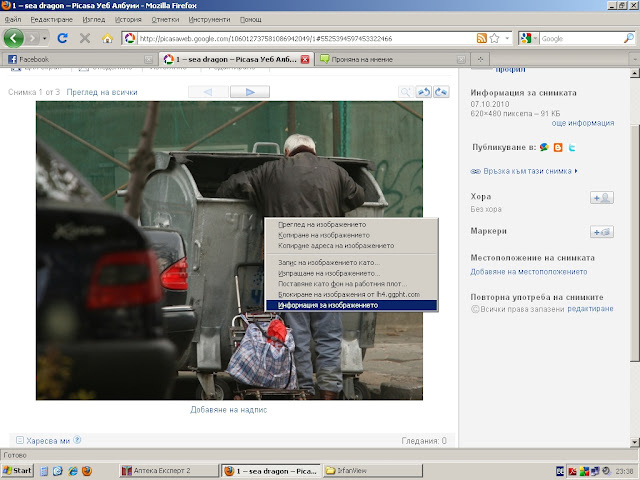Subscribe via the RSS feed icon

(x=482, y=38)
